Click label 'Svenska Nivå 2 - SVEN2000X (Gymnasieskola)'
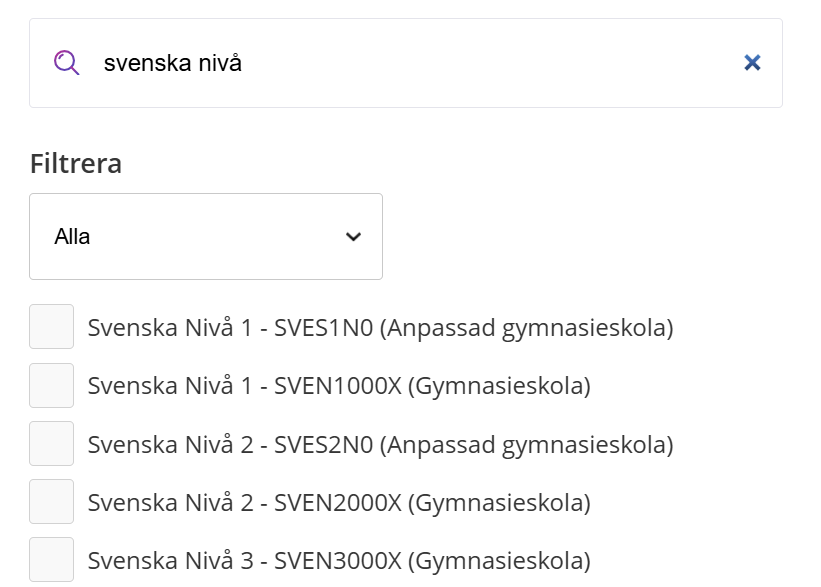Screen dimensions: 821x587 pyautogui.click(x=339, y=503)
